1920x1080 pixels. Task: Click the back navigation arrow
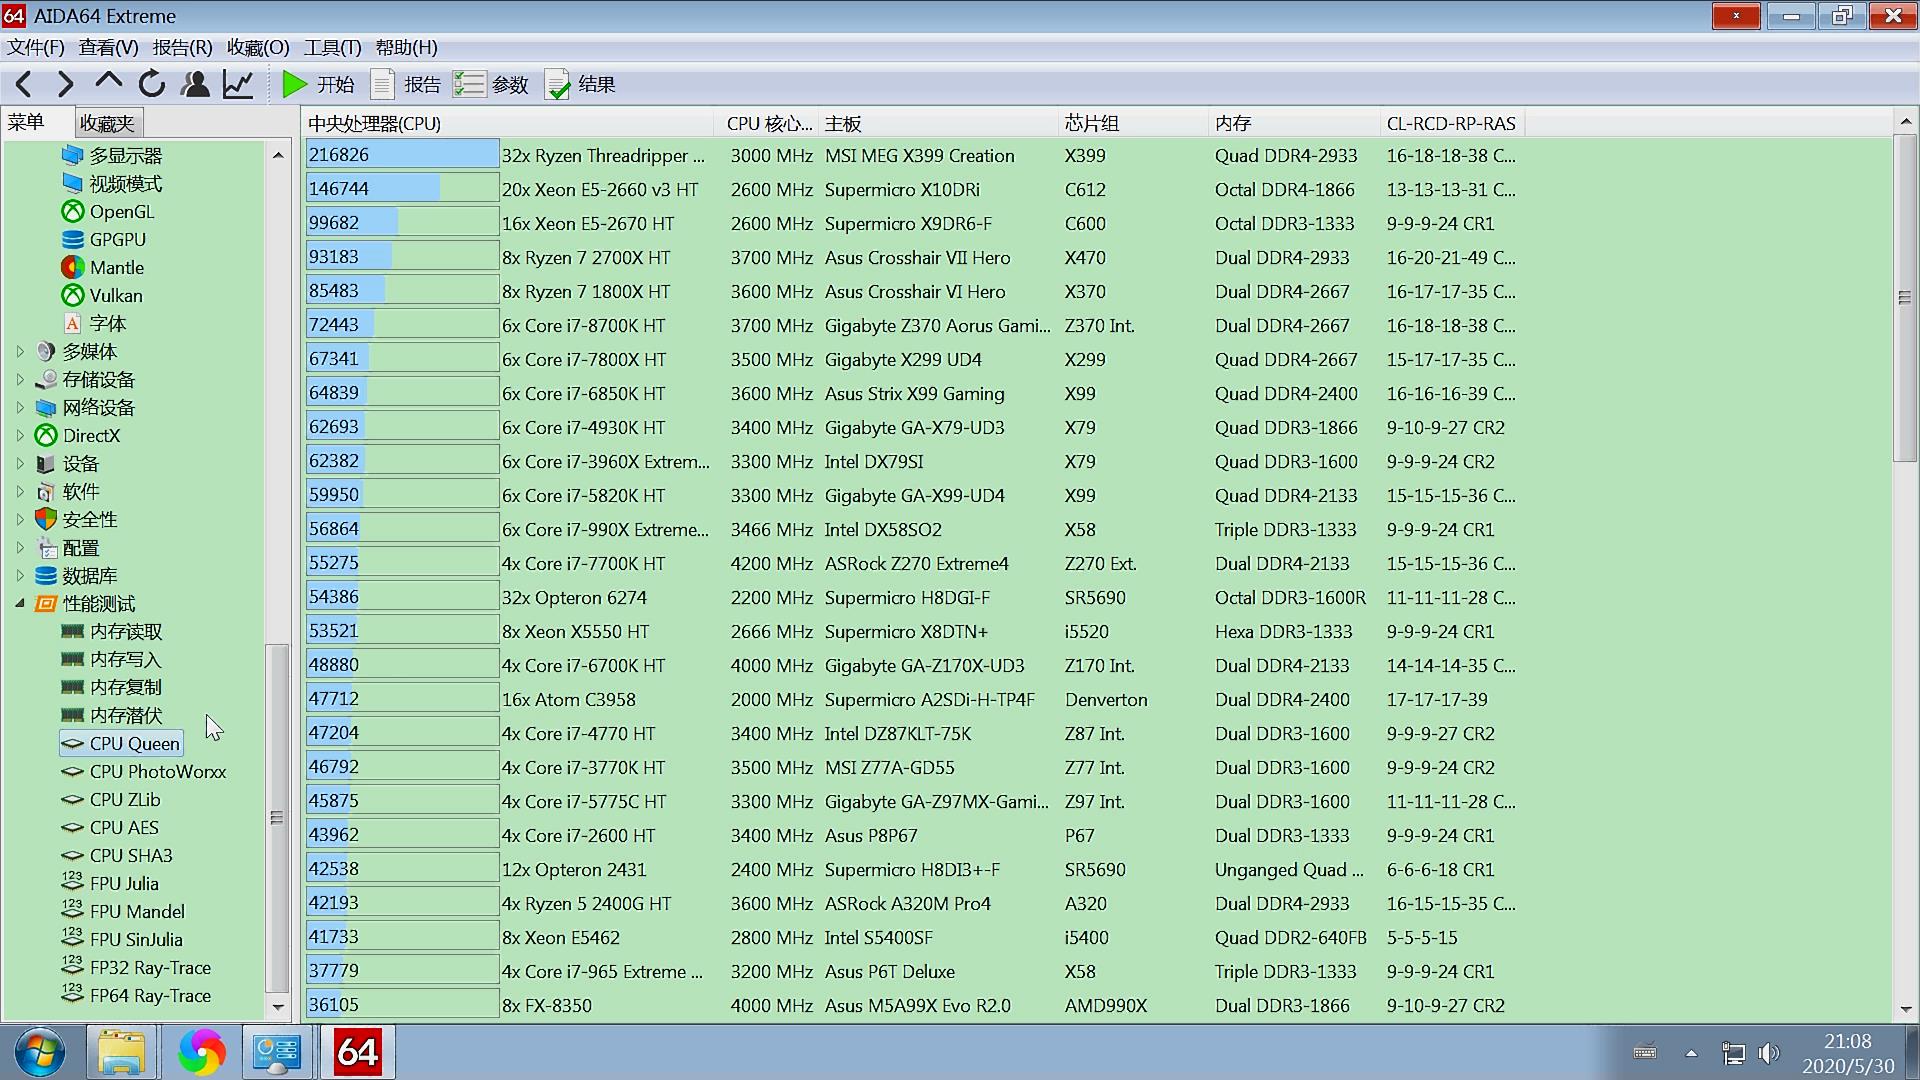[x=24, y=85]
